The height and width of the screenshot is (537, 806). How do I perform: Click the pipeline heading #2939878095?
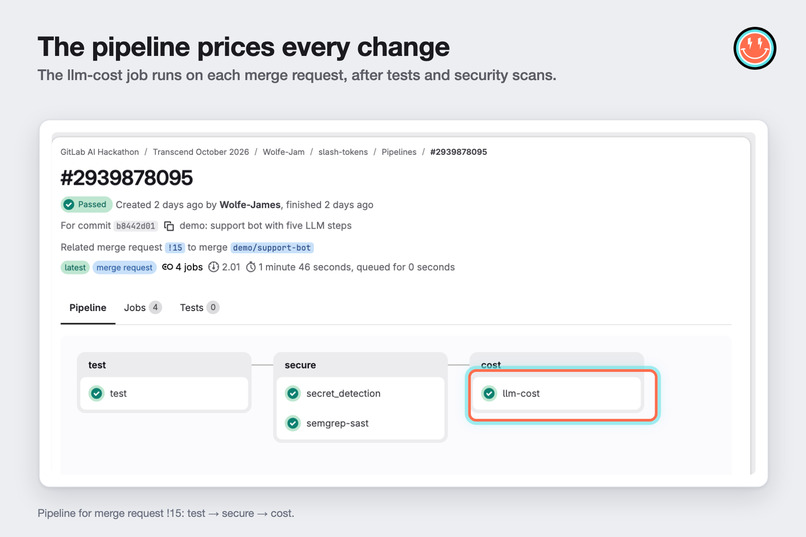point(126,178)
